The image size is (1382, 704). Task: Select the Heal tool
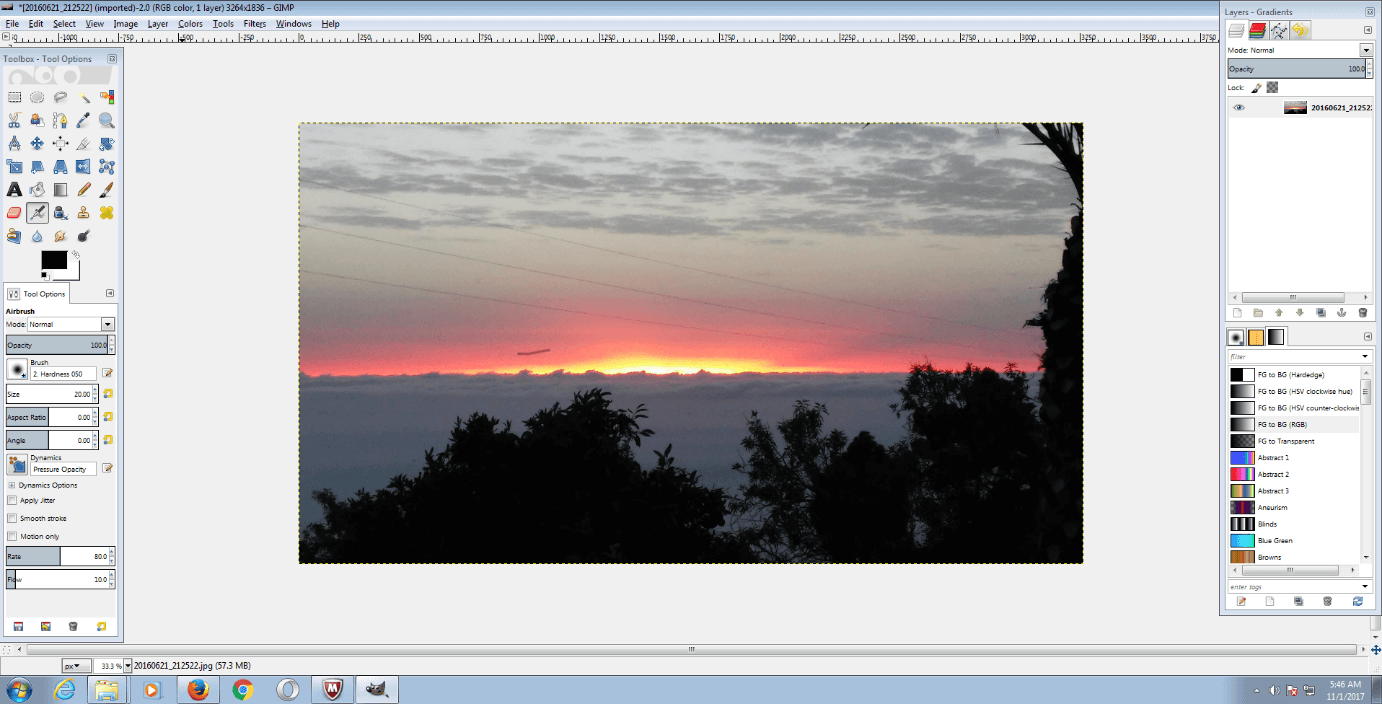pos(107,212)
